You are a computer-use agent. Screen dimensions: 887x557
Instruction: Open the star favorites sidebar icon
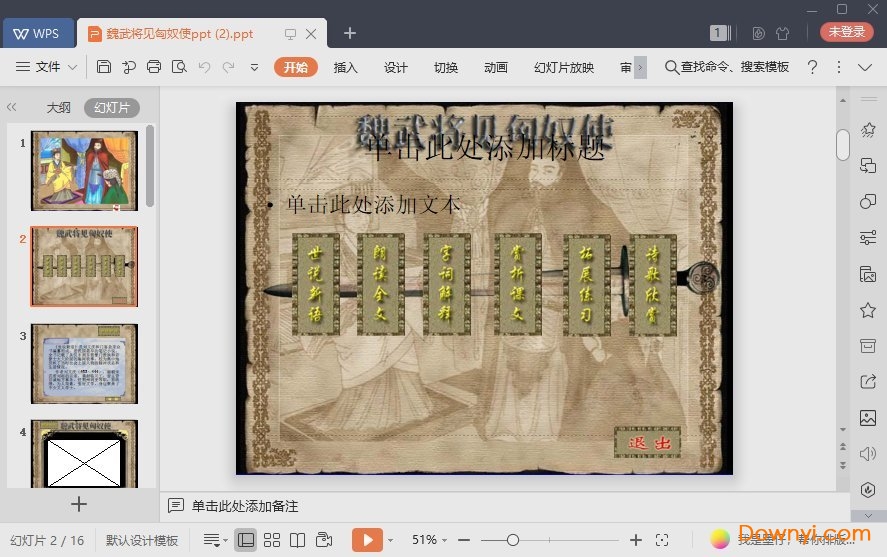[868, 310]
